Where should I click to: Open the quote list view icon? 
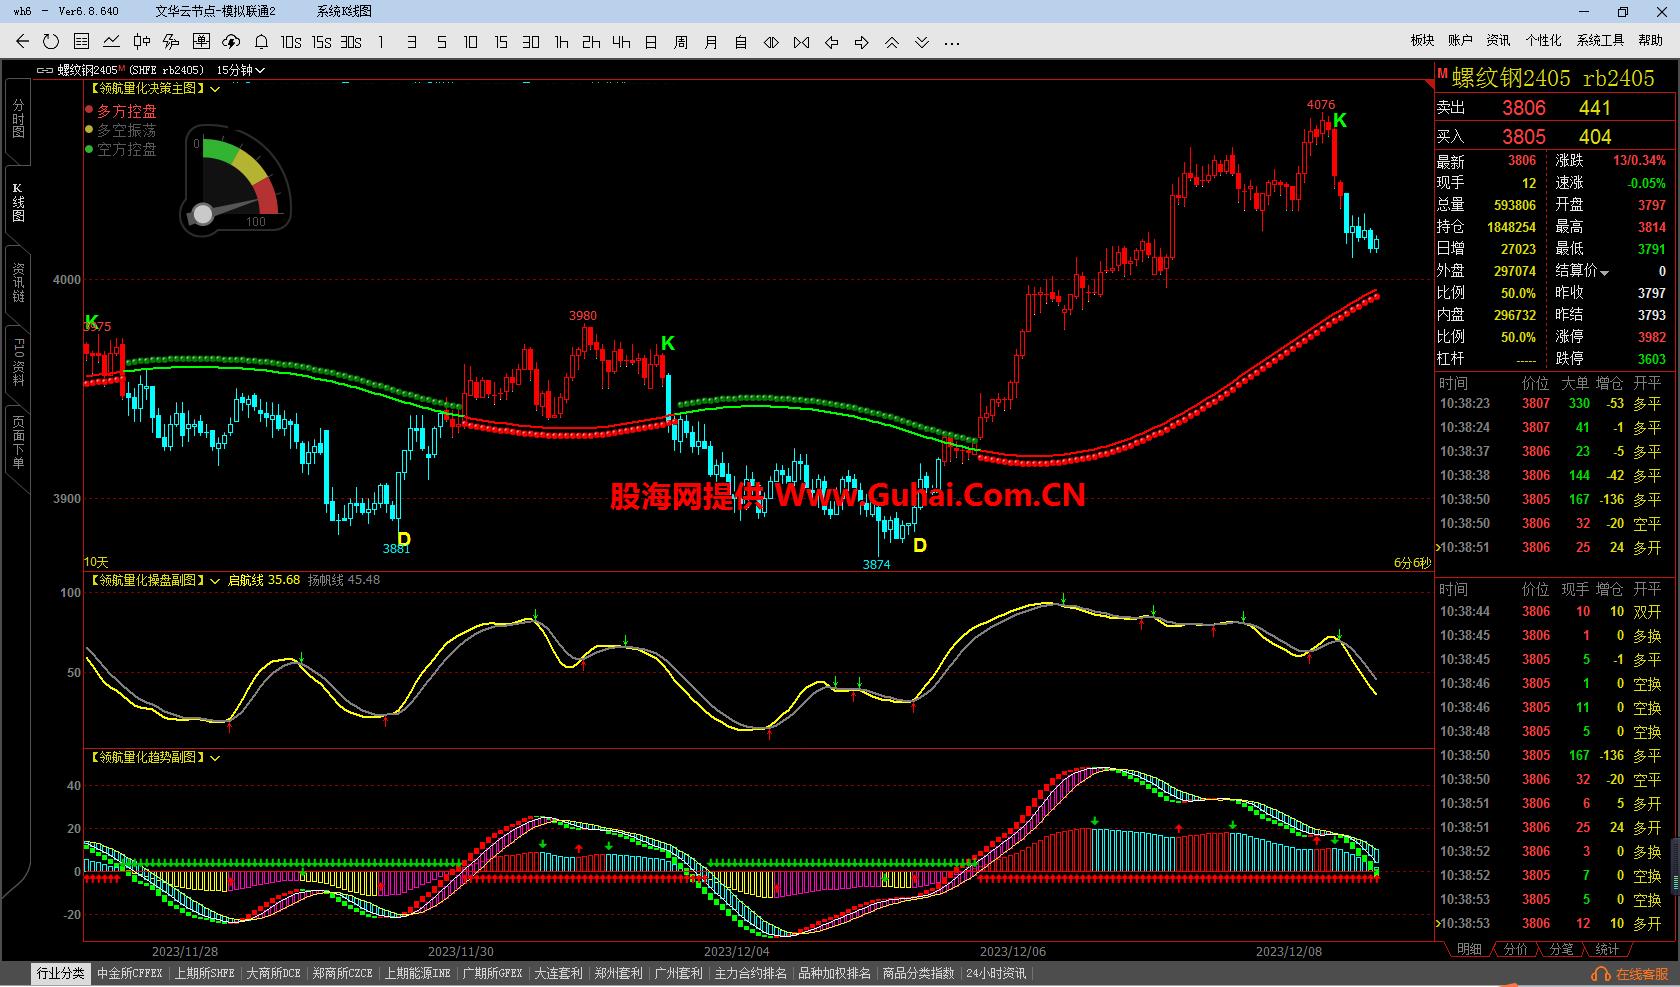click(x=81, y=41)
